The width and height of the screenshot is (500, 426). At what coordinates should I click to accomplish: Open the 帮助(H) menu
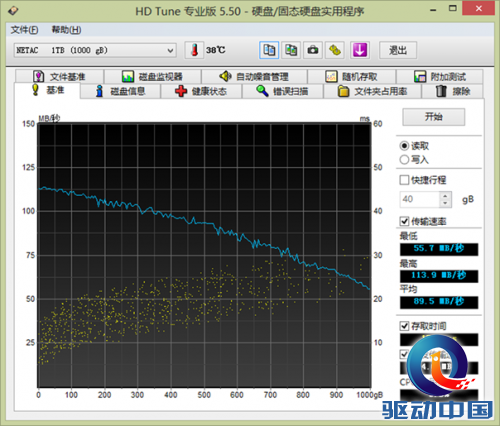point(66,30)
